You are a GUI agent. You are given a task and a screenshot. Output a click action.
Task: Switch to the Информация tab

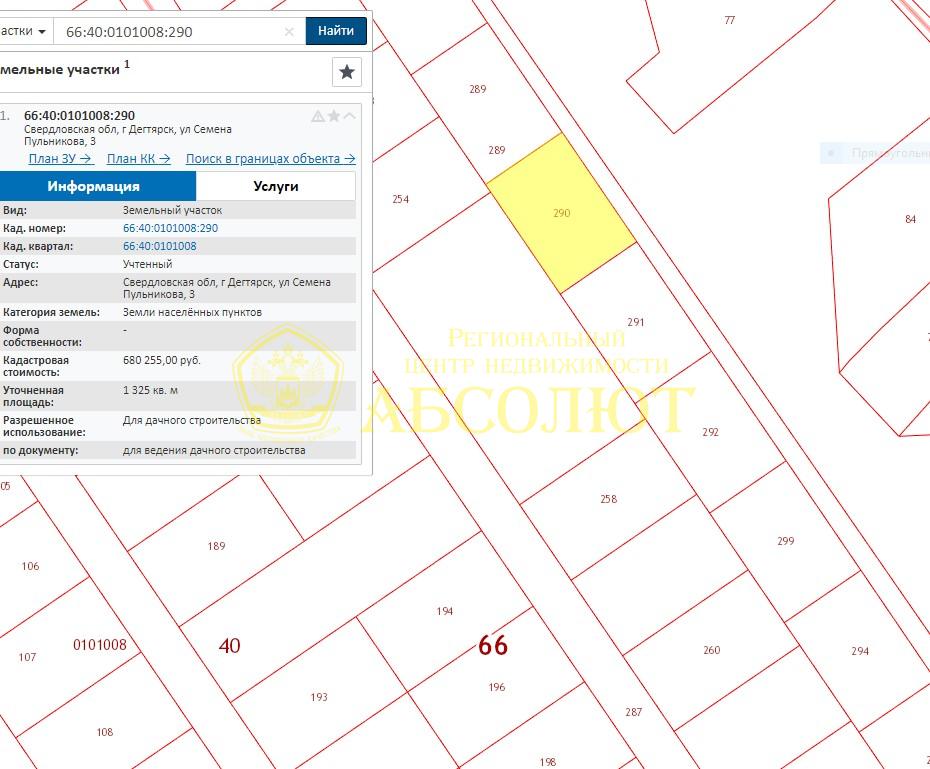click(98, 186)
